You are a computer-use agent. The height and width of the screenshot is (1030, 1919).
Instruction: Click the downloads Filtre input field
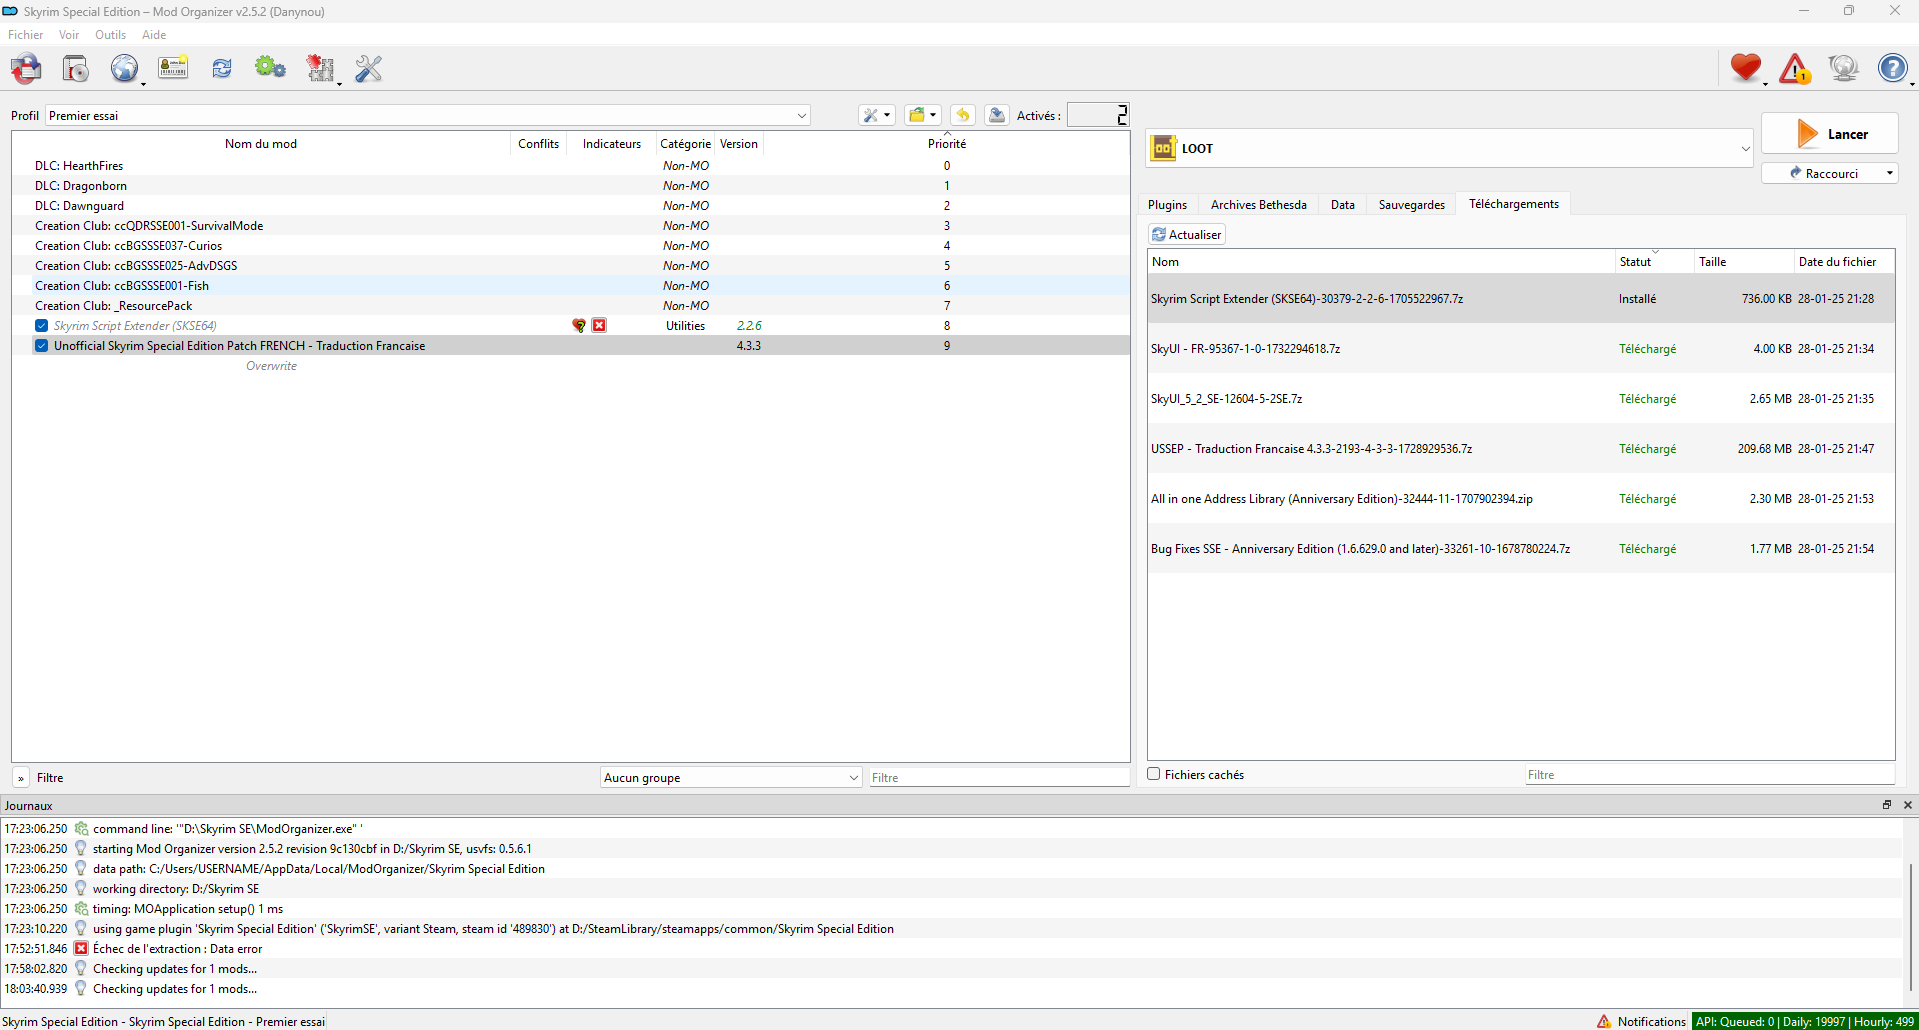pos(1709,774)
